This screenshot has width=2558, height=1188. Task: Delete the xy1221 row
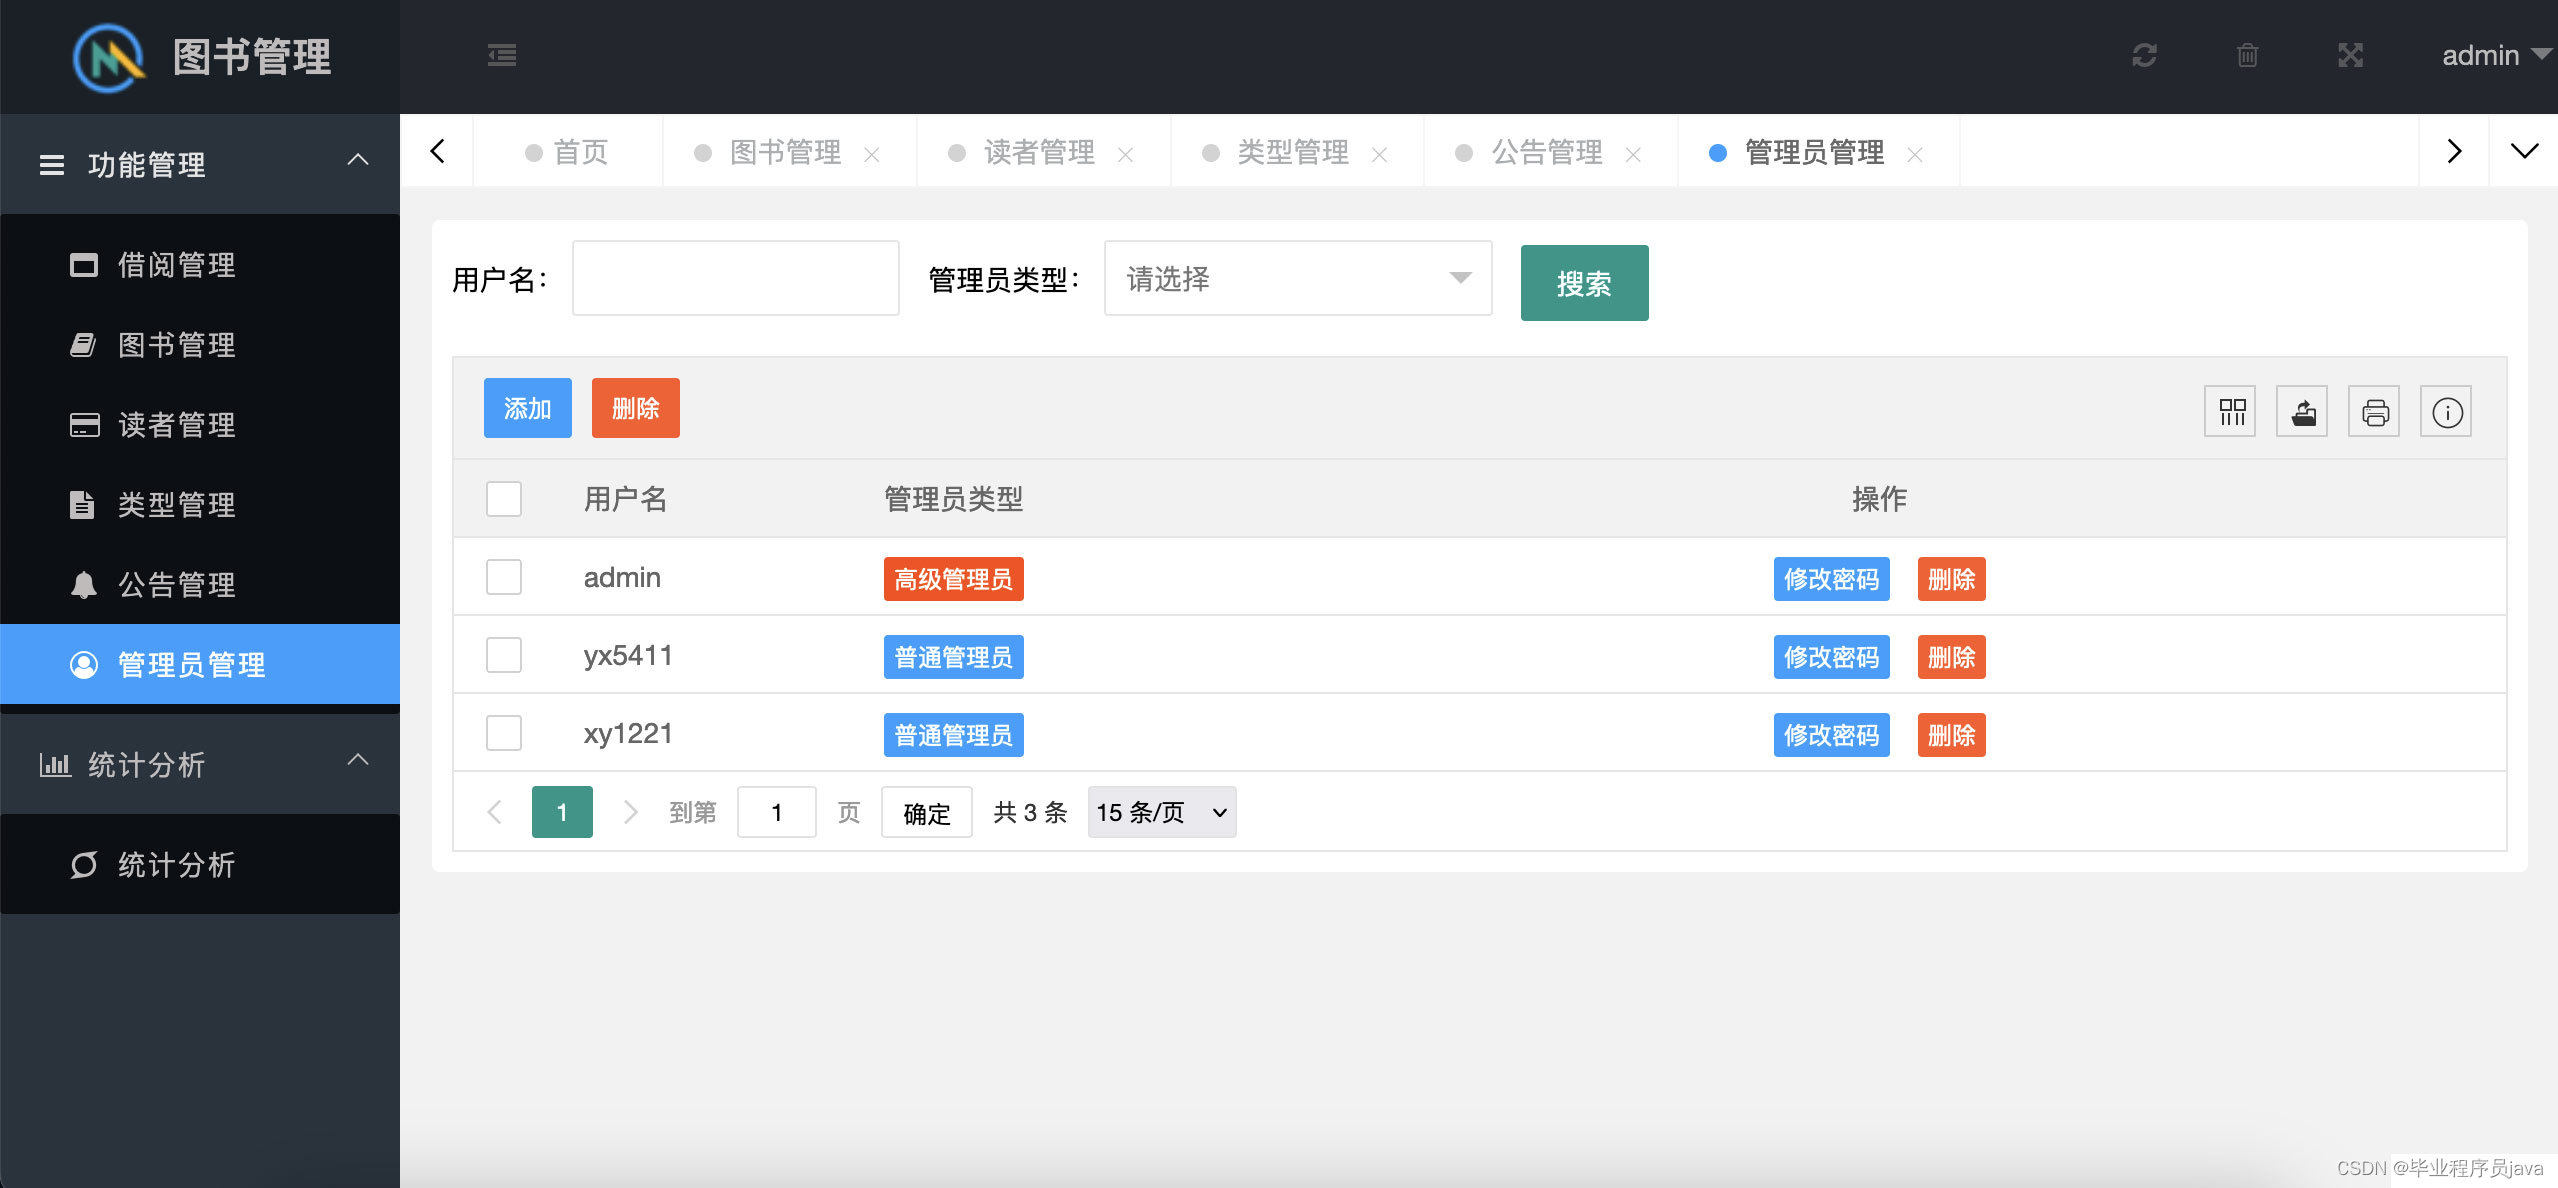coord(1951,735)
